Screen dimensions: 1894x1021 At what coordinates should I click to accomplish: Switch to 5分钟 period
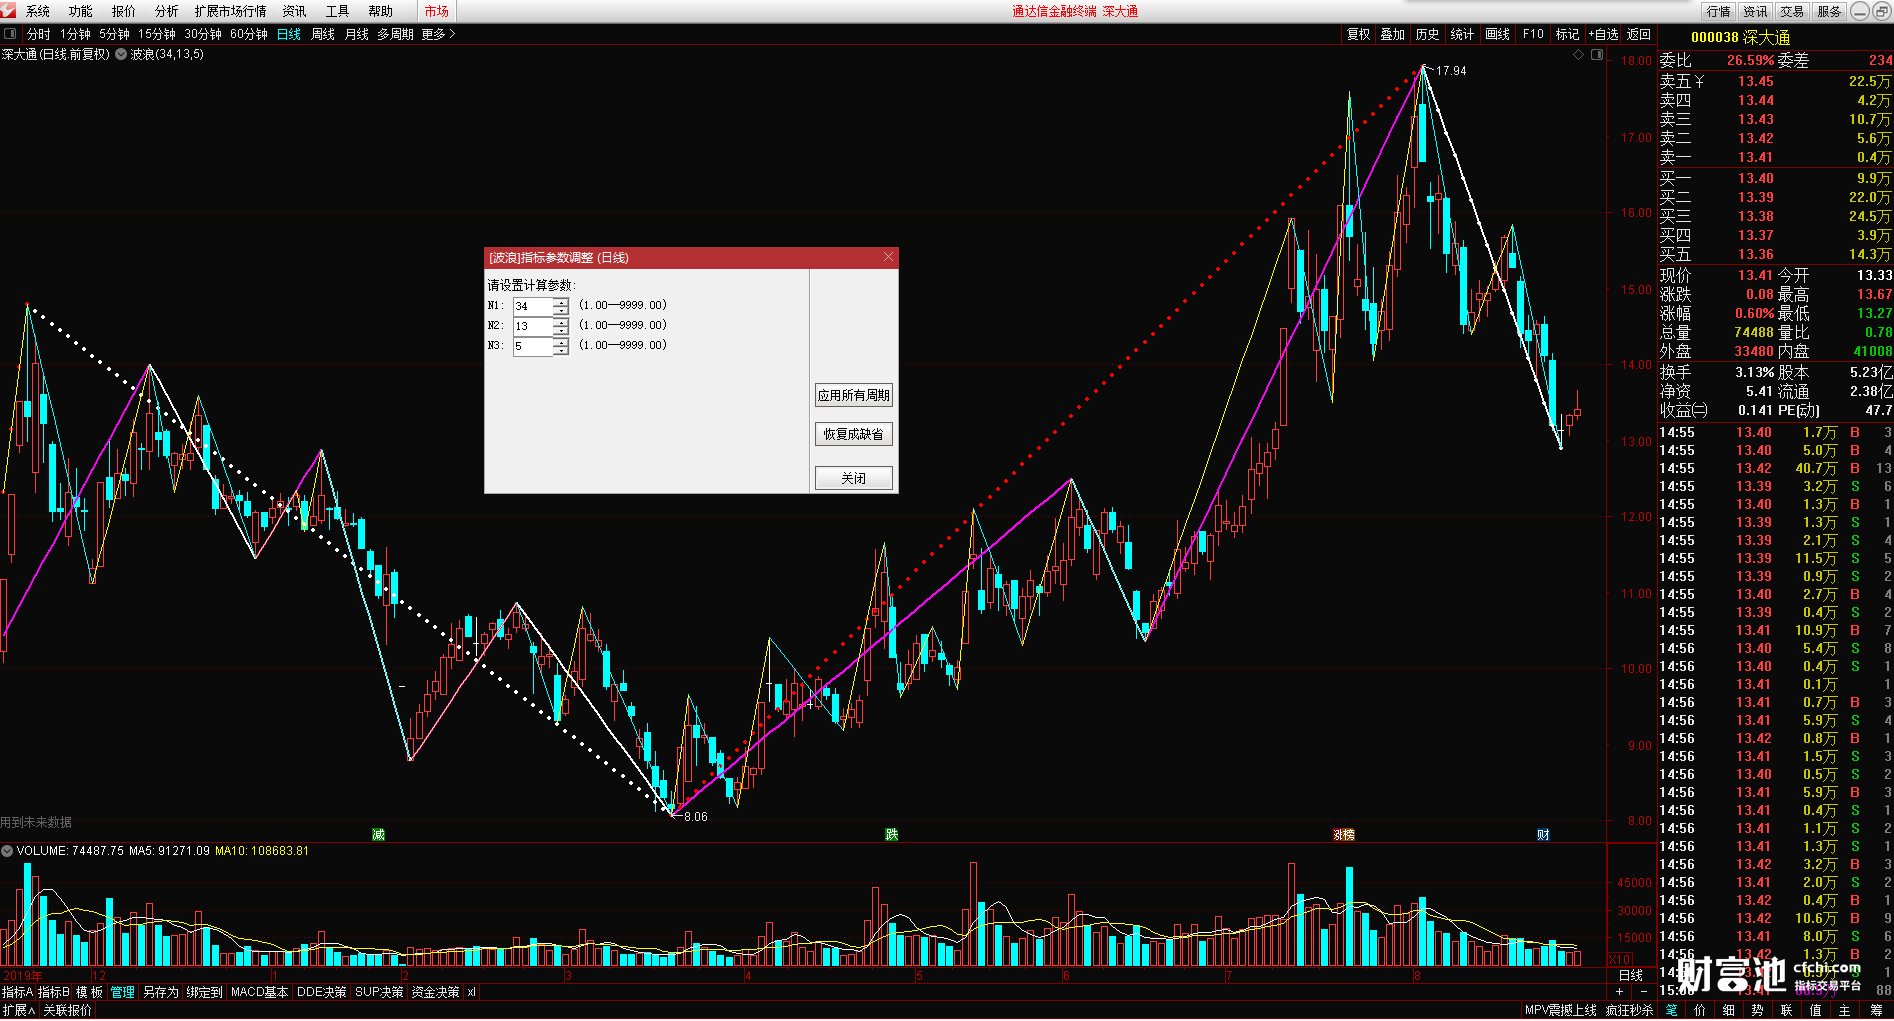tap(115, 34)
